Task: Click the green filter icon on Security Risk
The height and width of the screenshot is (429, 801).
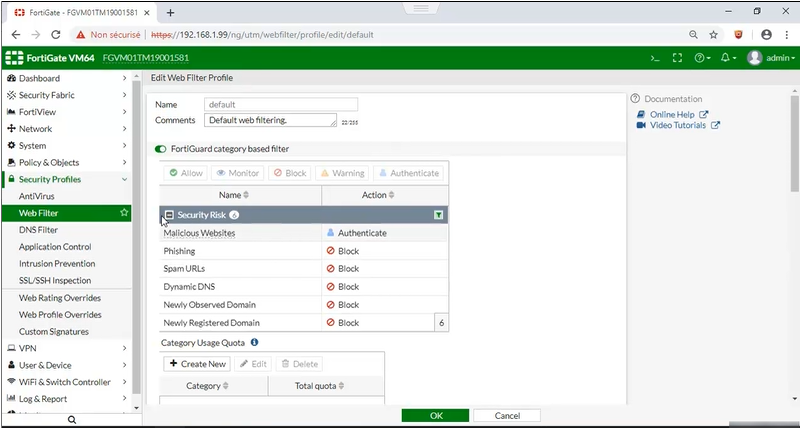Action: pos(438,215)
